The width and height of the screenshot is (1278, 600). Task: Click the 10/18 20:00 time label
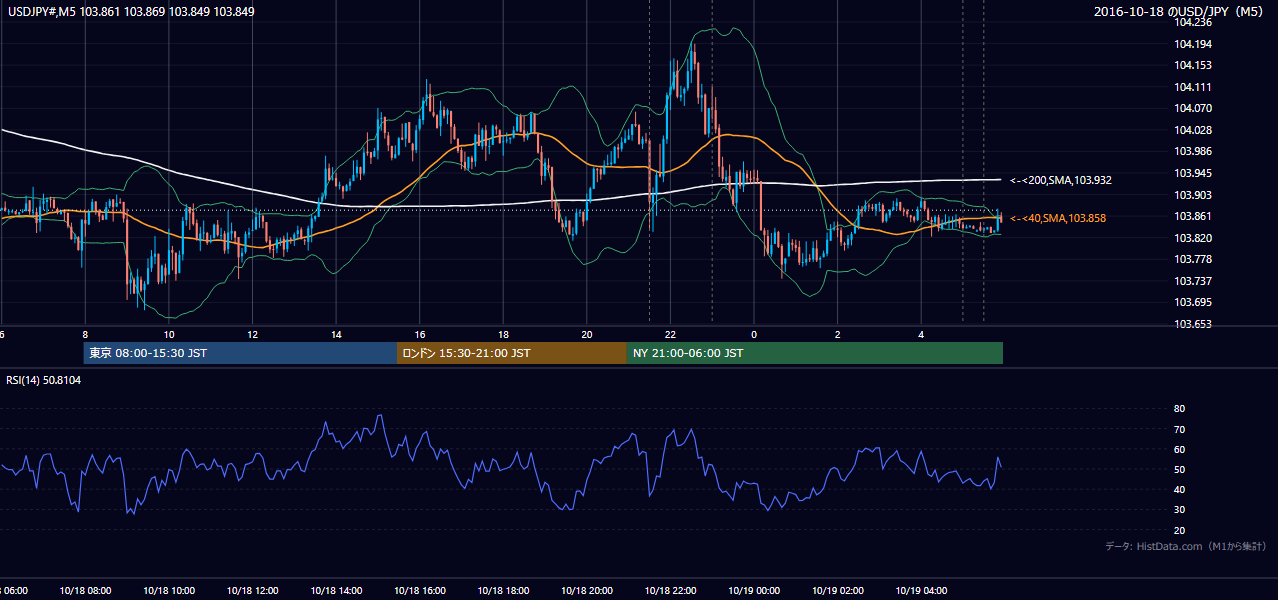pyautogui.click(x=586, y=591)
